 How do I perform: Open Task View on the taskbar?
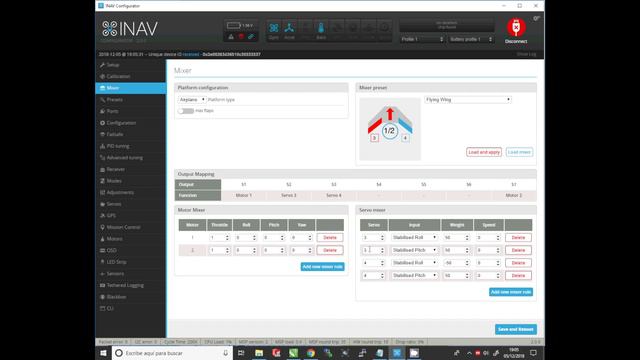(x=241, y=353)
